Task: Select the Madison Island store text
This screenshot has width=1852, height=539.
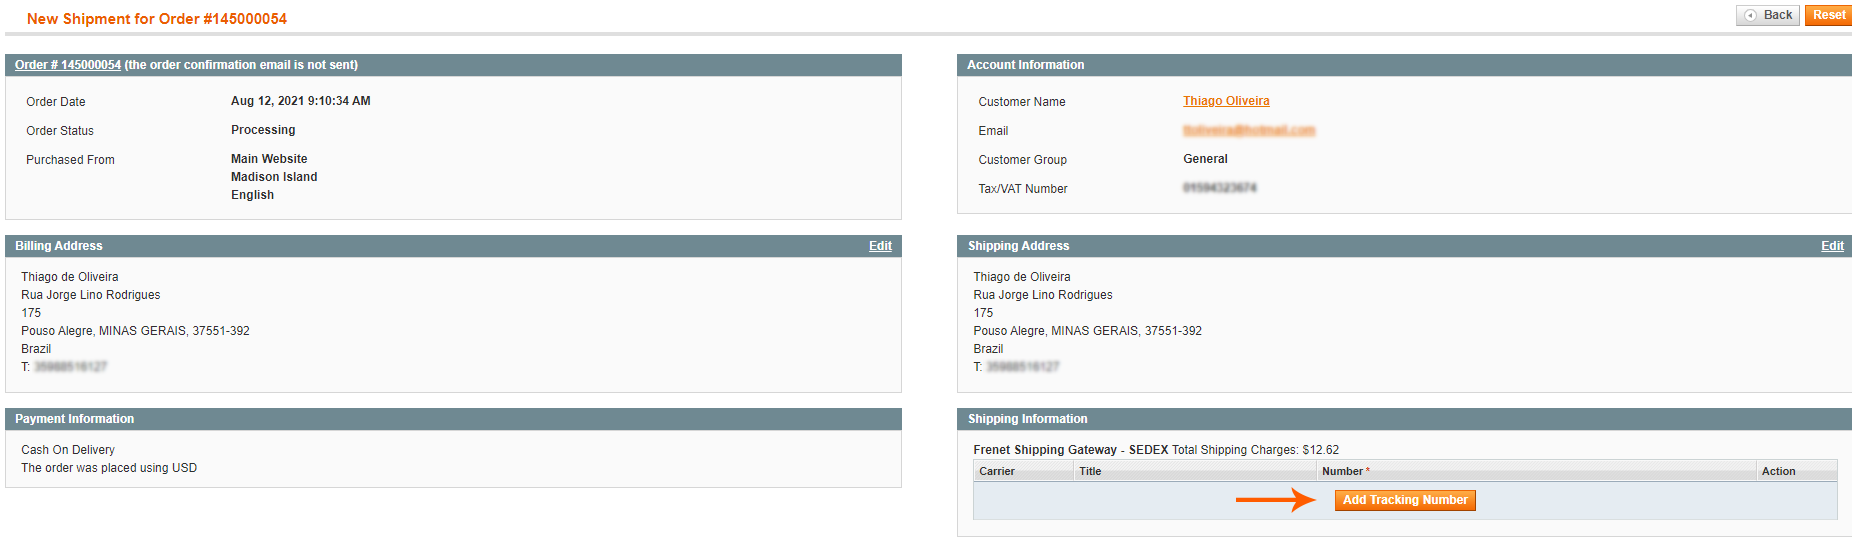Action: 274,177
